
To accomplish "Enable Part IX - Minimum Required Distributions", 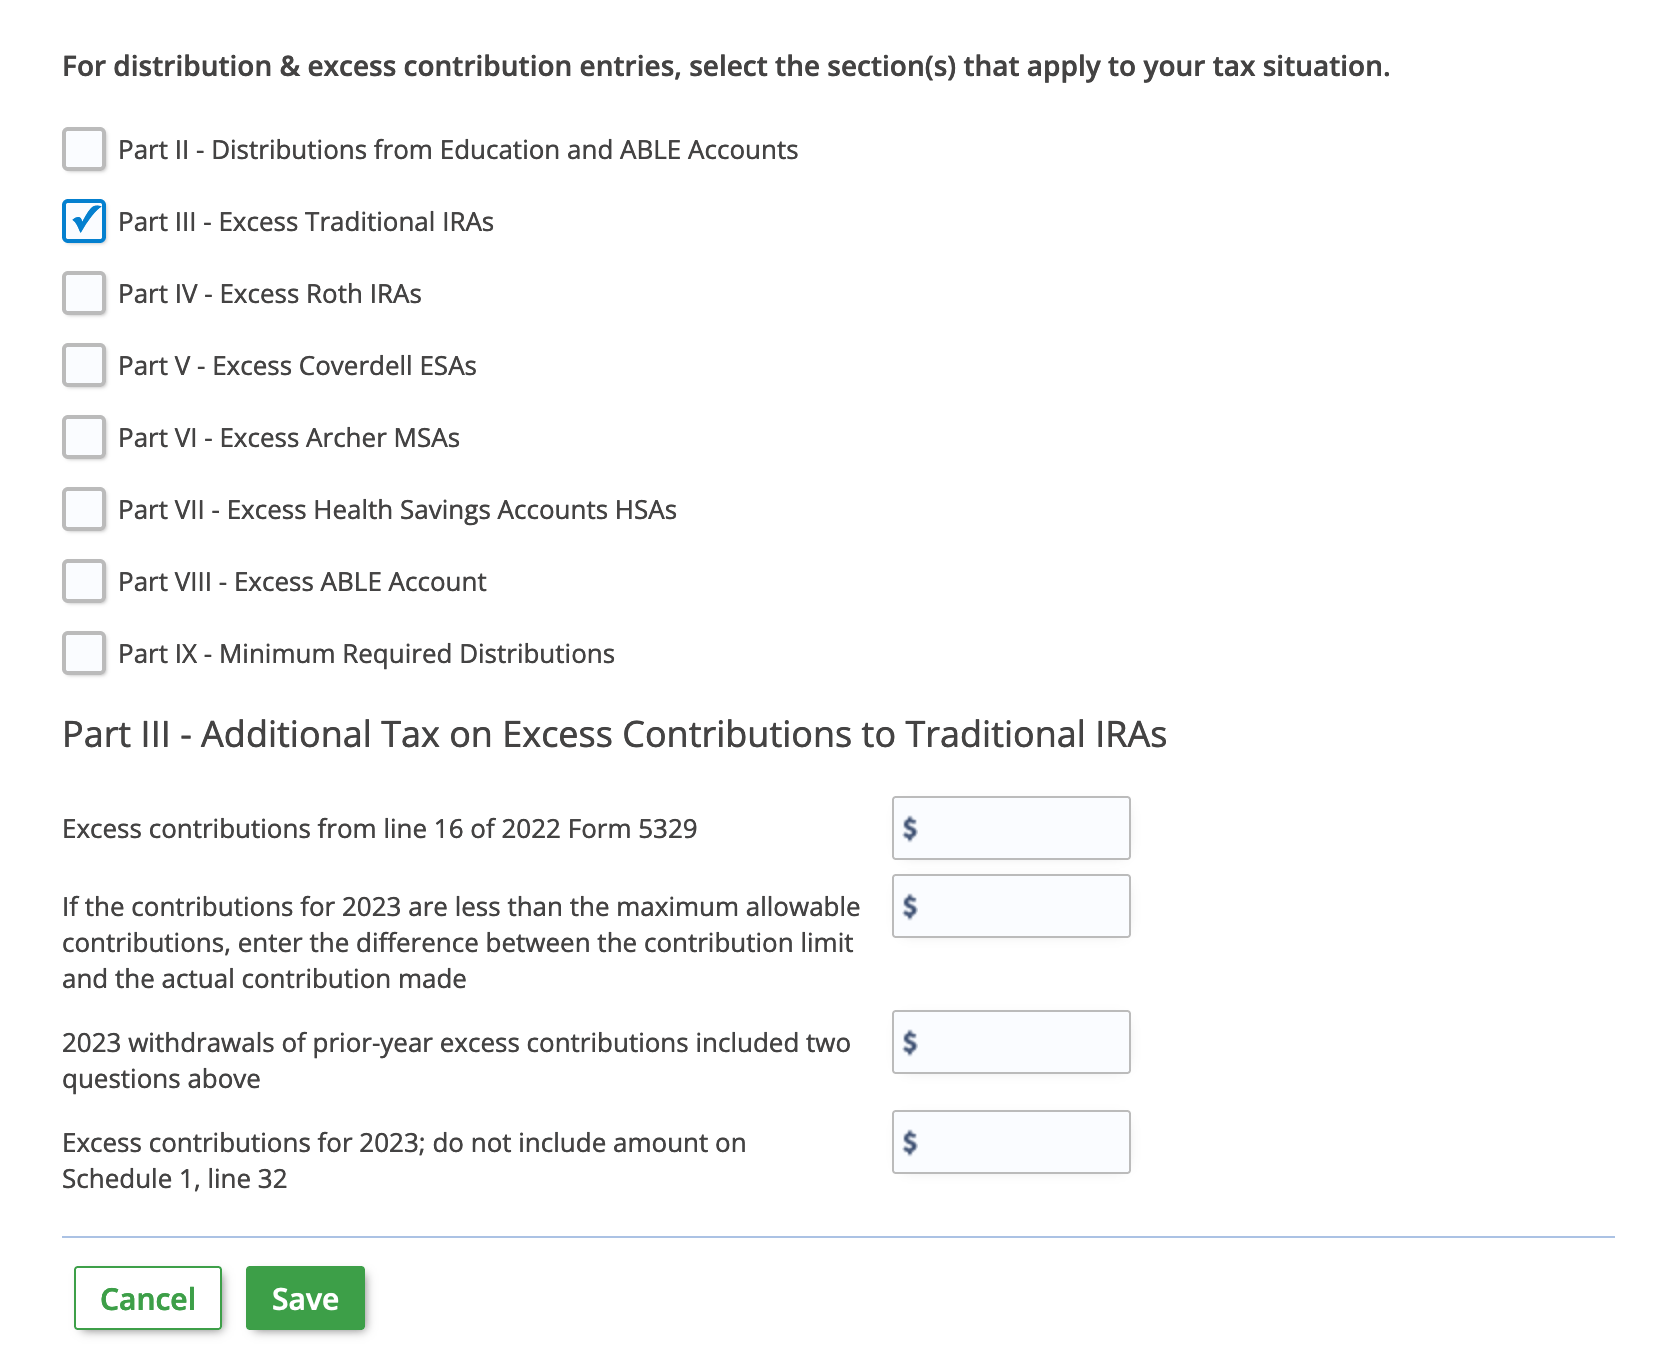I will [x=84, y=653].
